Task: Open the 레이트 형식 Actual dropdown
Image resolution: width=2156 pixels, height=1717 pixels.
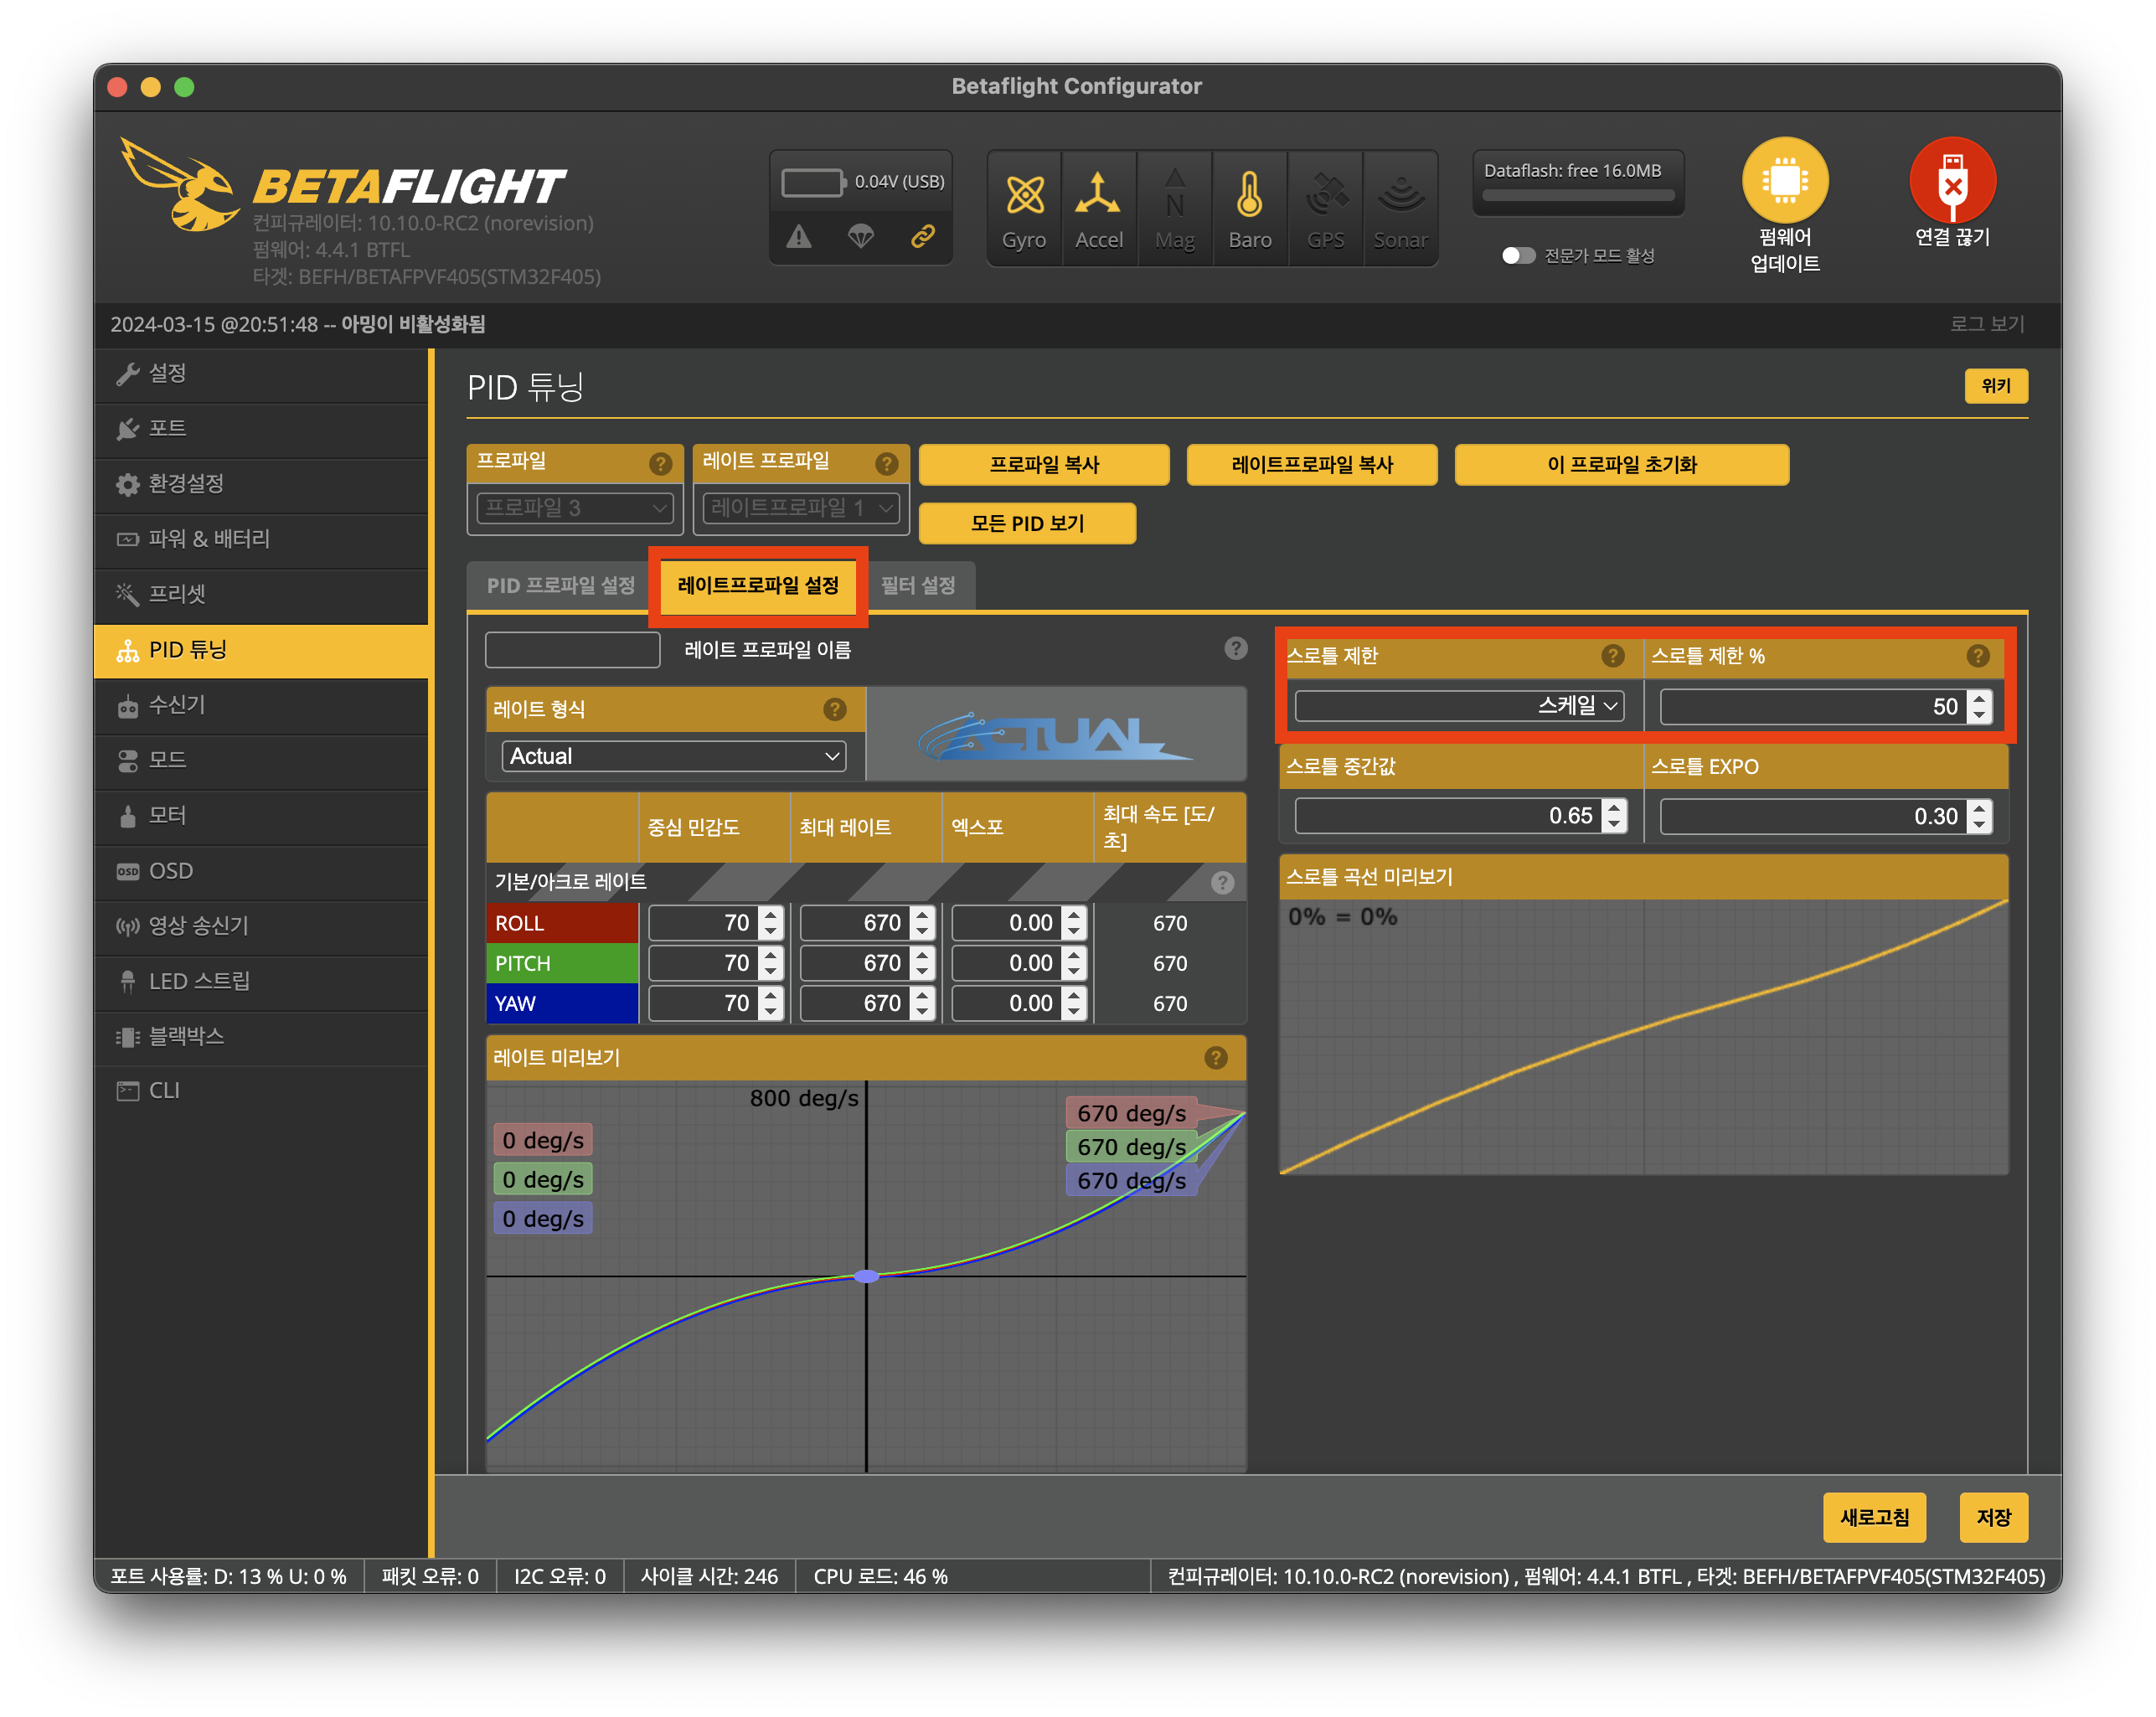Action: click(x=673, y=756)
